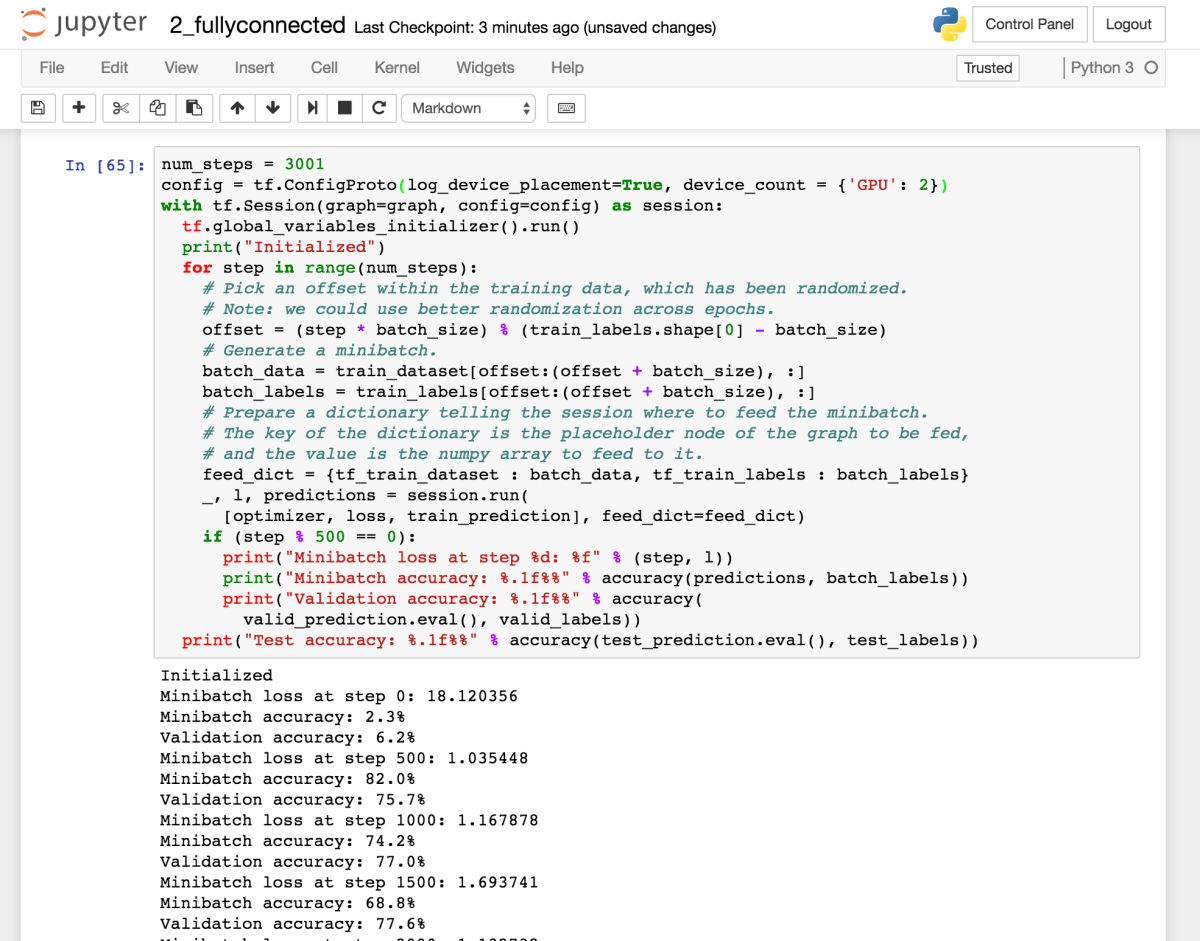Insert a cell below with plus icon

coord(79,108)
